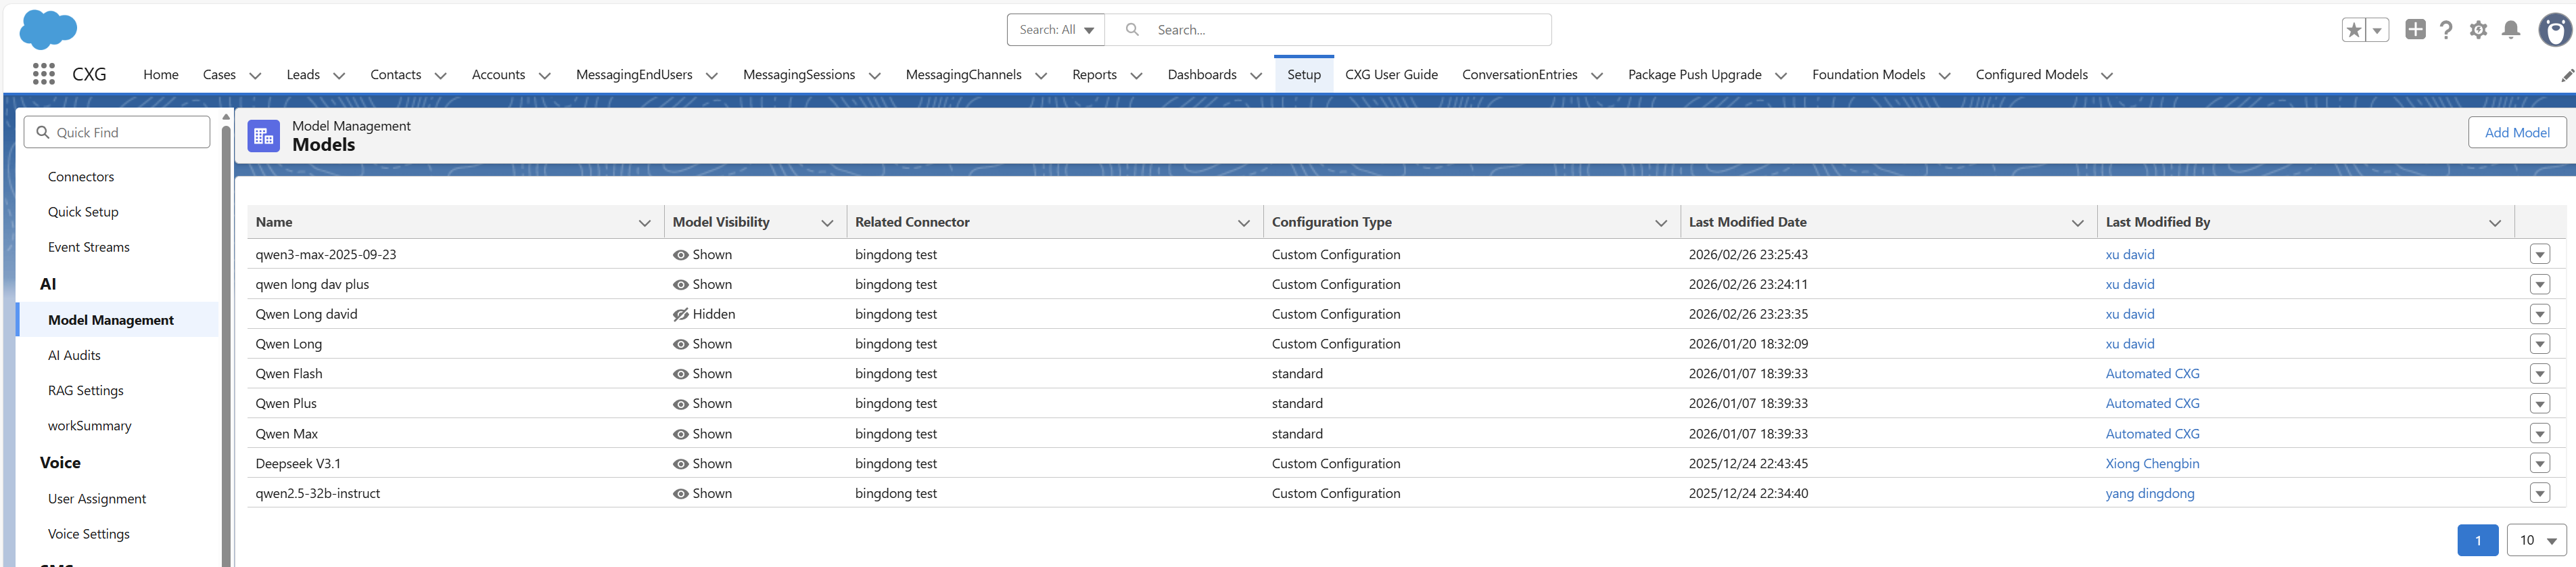Expand the Cases tab chevron
Screen dimensions: 2576x567
click(255, 75)
